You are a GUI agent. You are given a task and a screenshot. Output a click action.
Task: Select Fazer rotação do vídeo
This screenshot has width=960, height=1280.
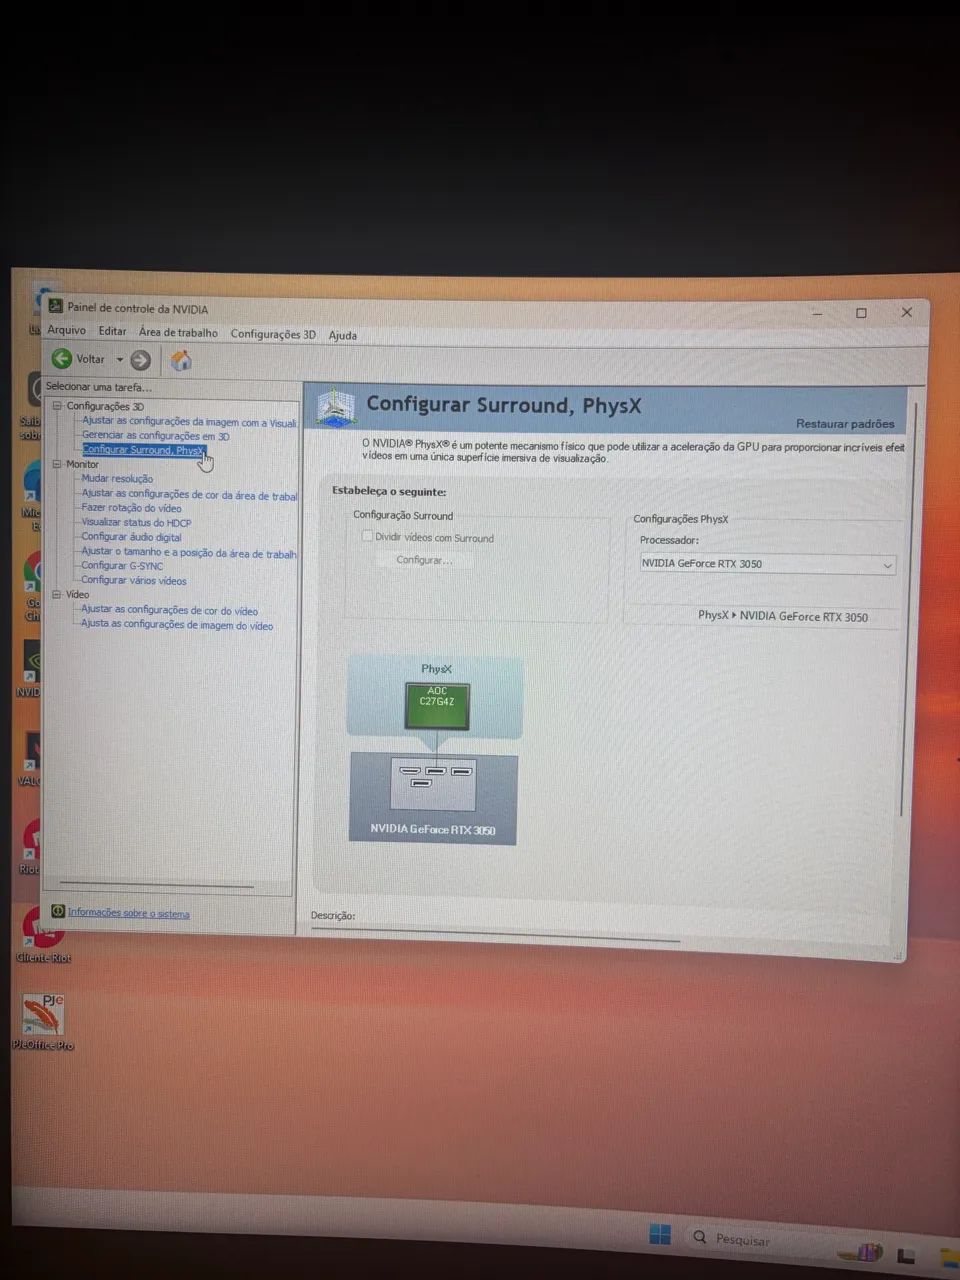click(131, 508)
